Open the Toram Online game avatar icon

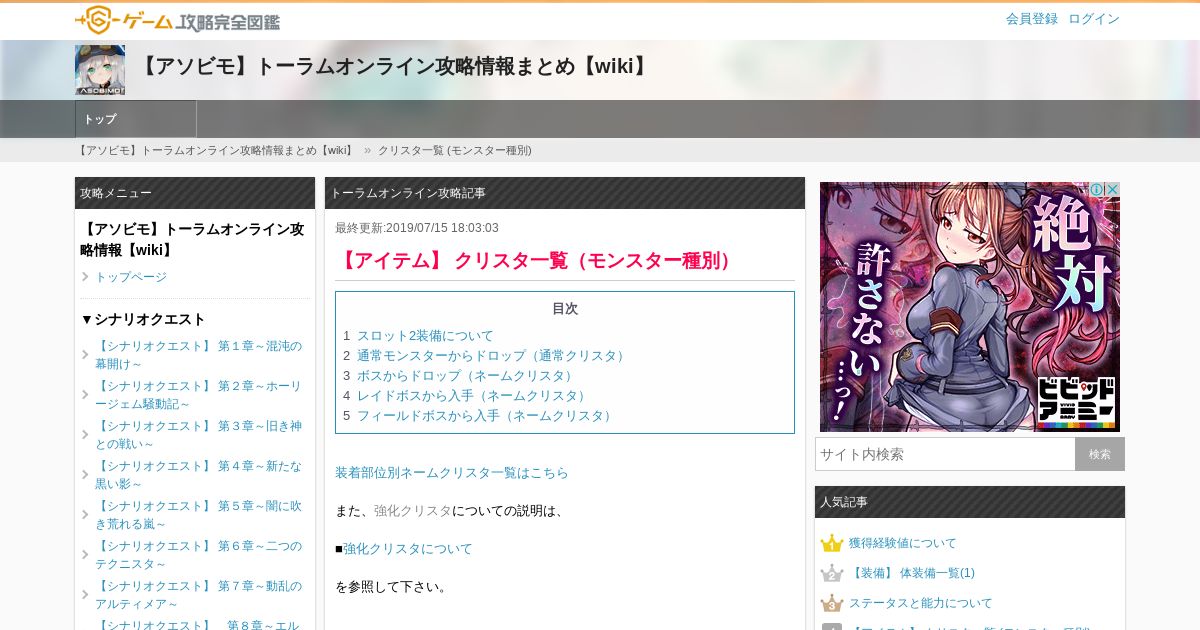[x=100, y=70]
